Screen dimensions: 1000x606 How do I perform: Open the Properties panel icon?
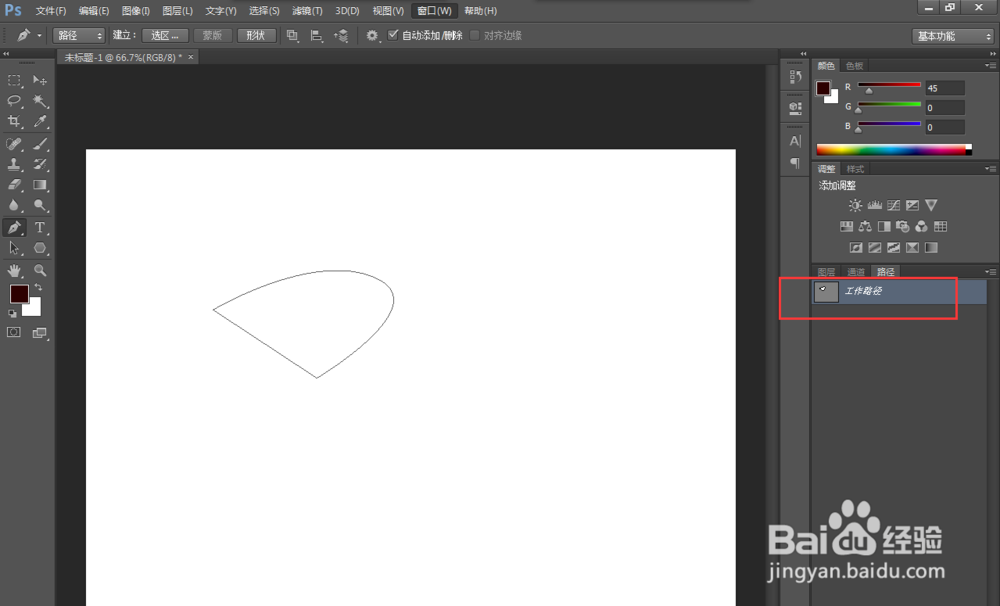click(795, 108)
